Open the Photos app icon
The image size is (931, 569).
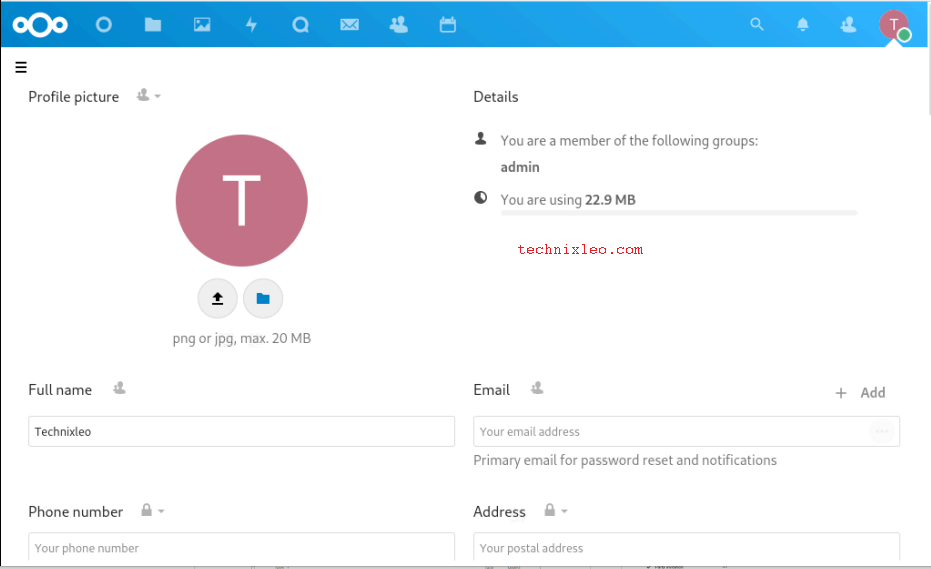(x=202, y=25)
